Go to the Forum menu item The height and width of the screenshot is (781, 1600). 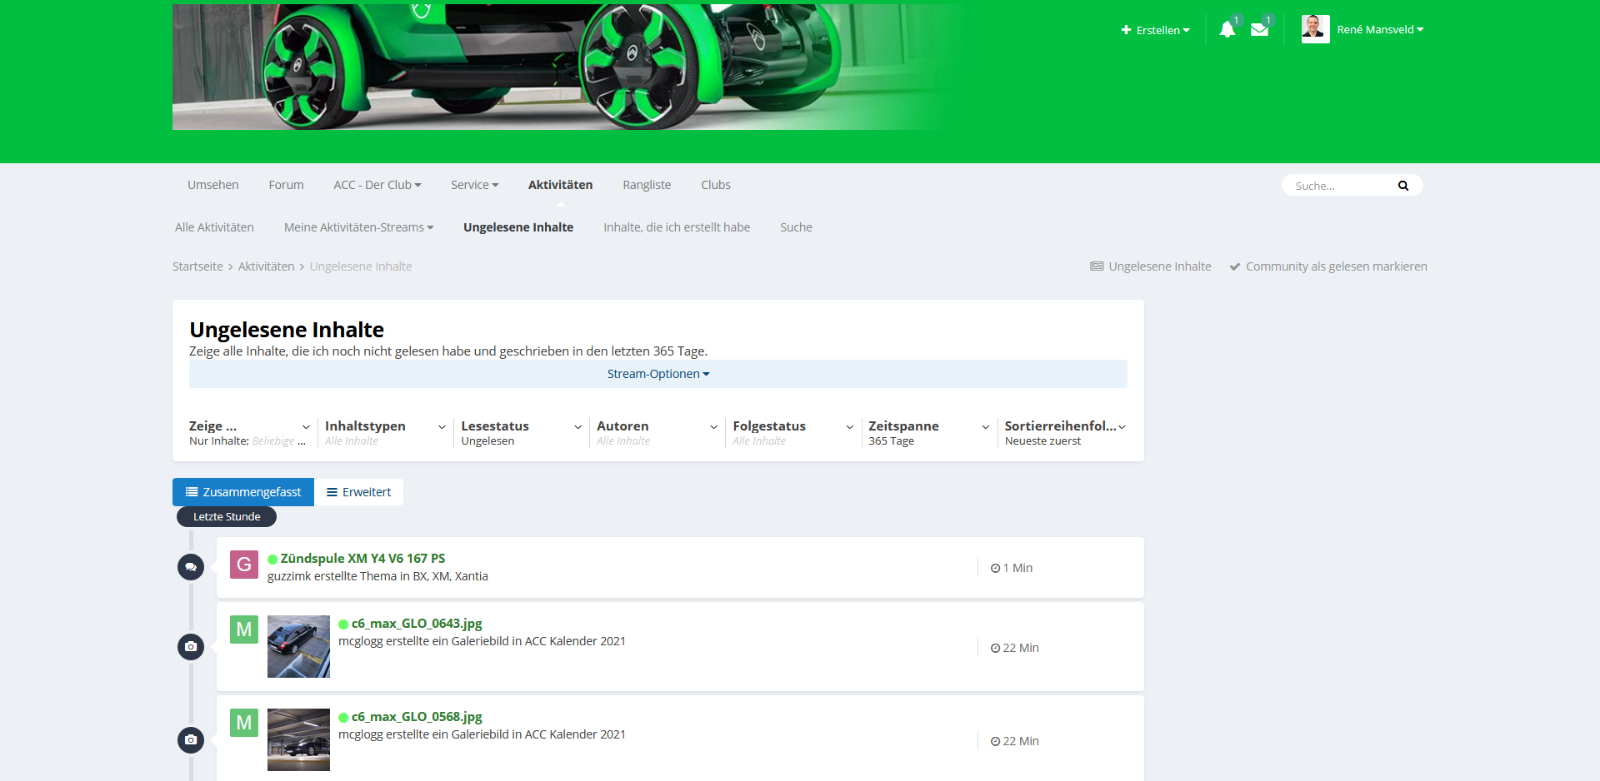click(286, 185)
